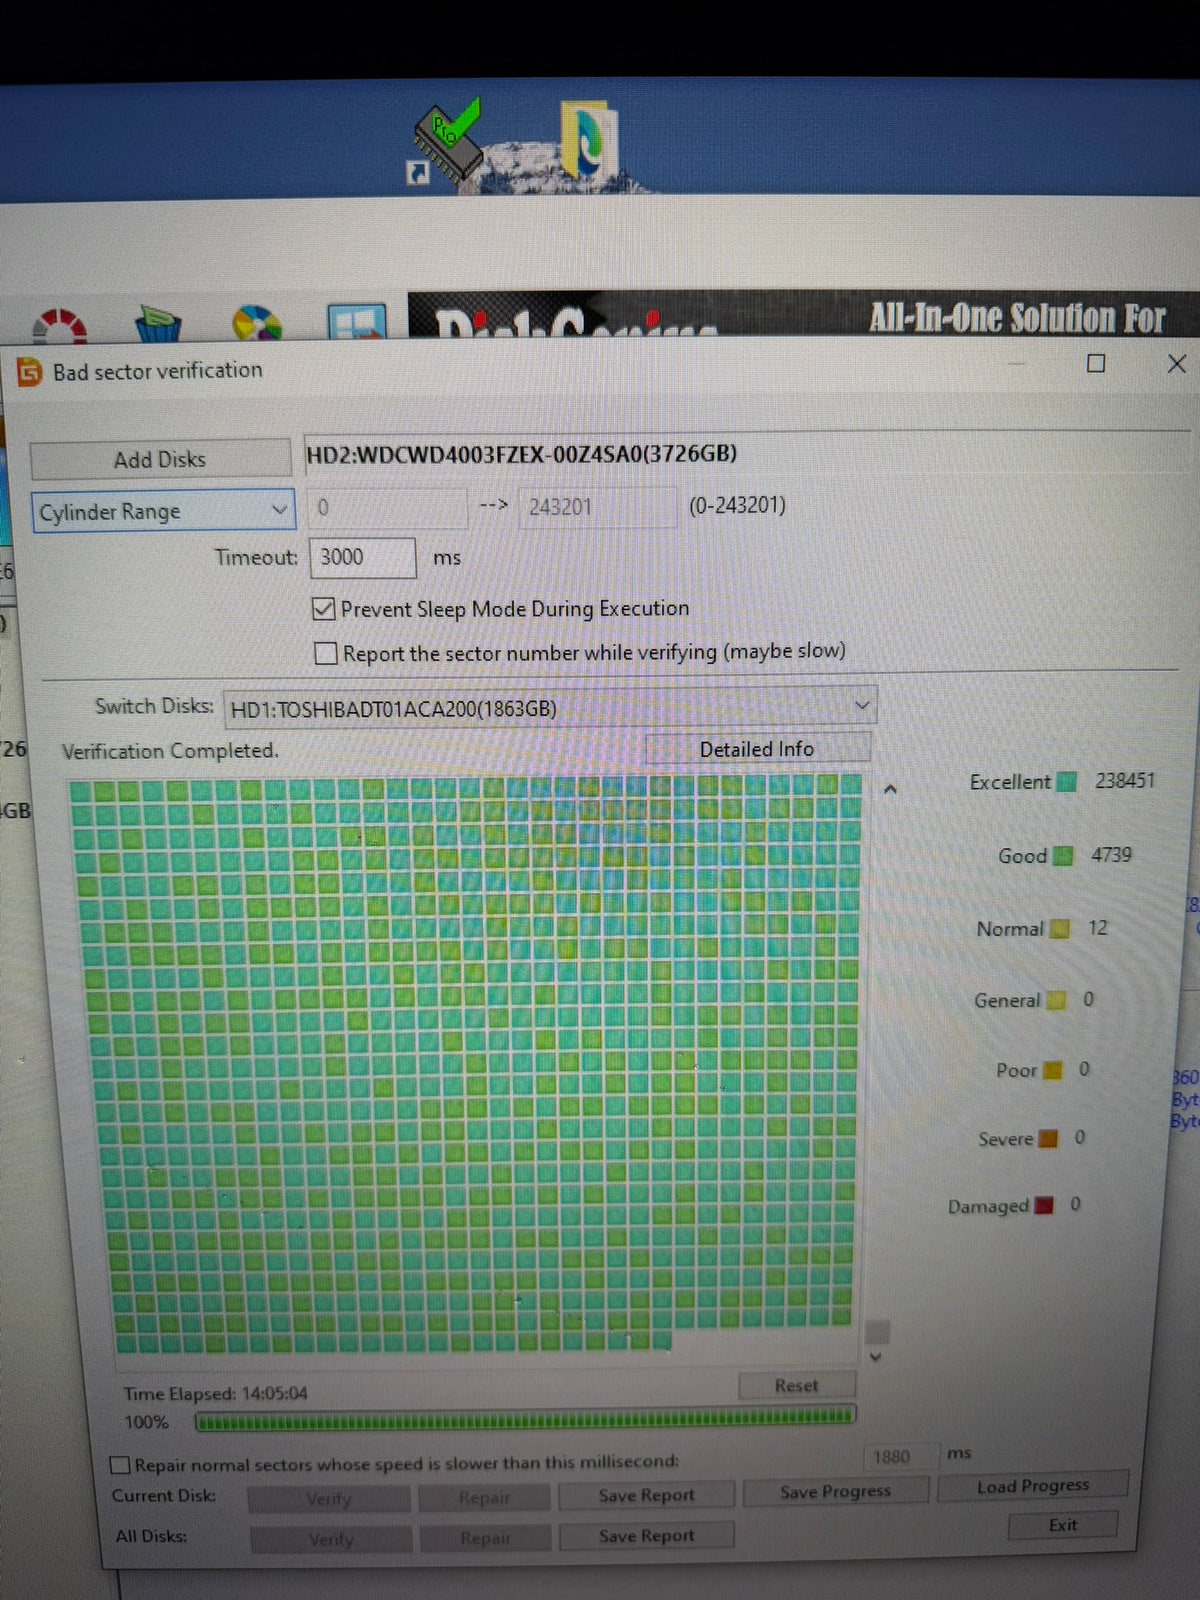The width and height of the screenshot is (1200, 1600).
Task: Expand the Switch Disks dropdown
Action: click(550, 708)
